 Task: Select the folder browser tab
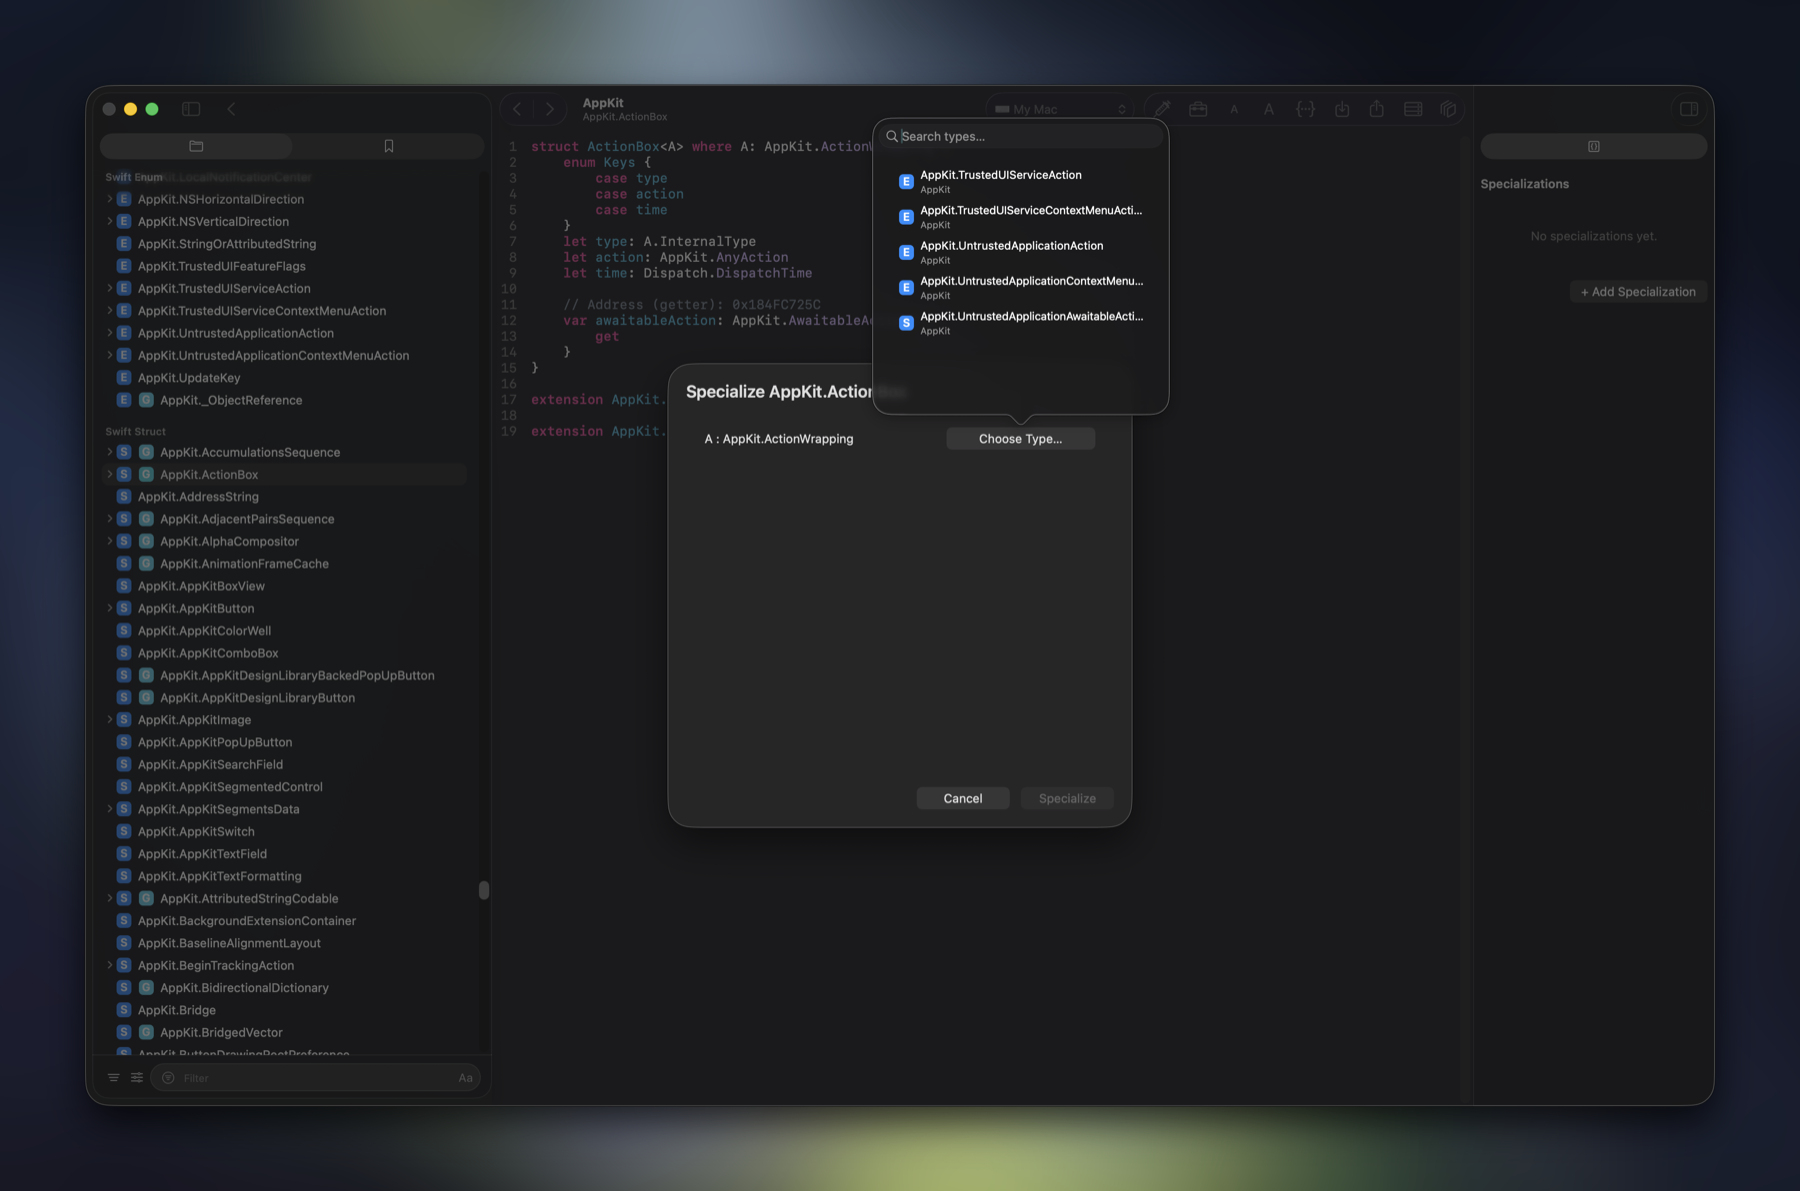(196, 146)
